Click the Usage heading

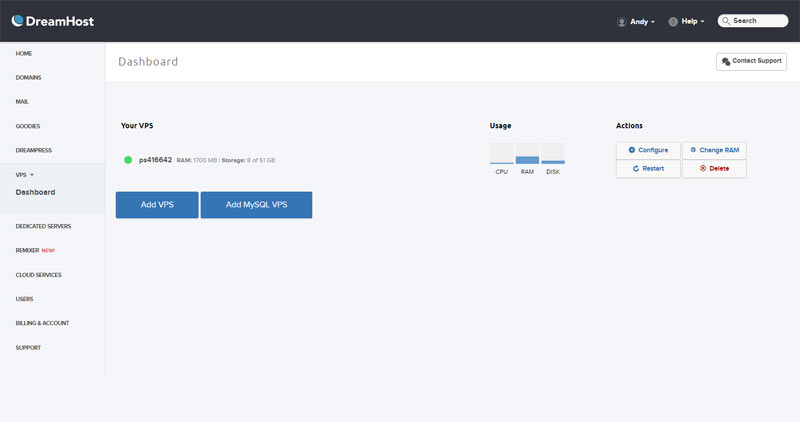coord(500,126)
